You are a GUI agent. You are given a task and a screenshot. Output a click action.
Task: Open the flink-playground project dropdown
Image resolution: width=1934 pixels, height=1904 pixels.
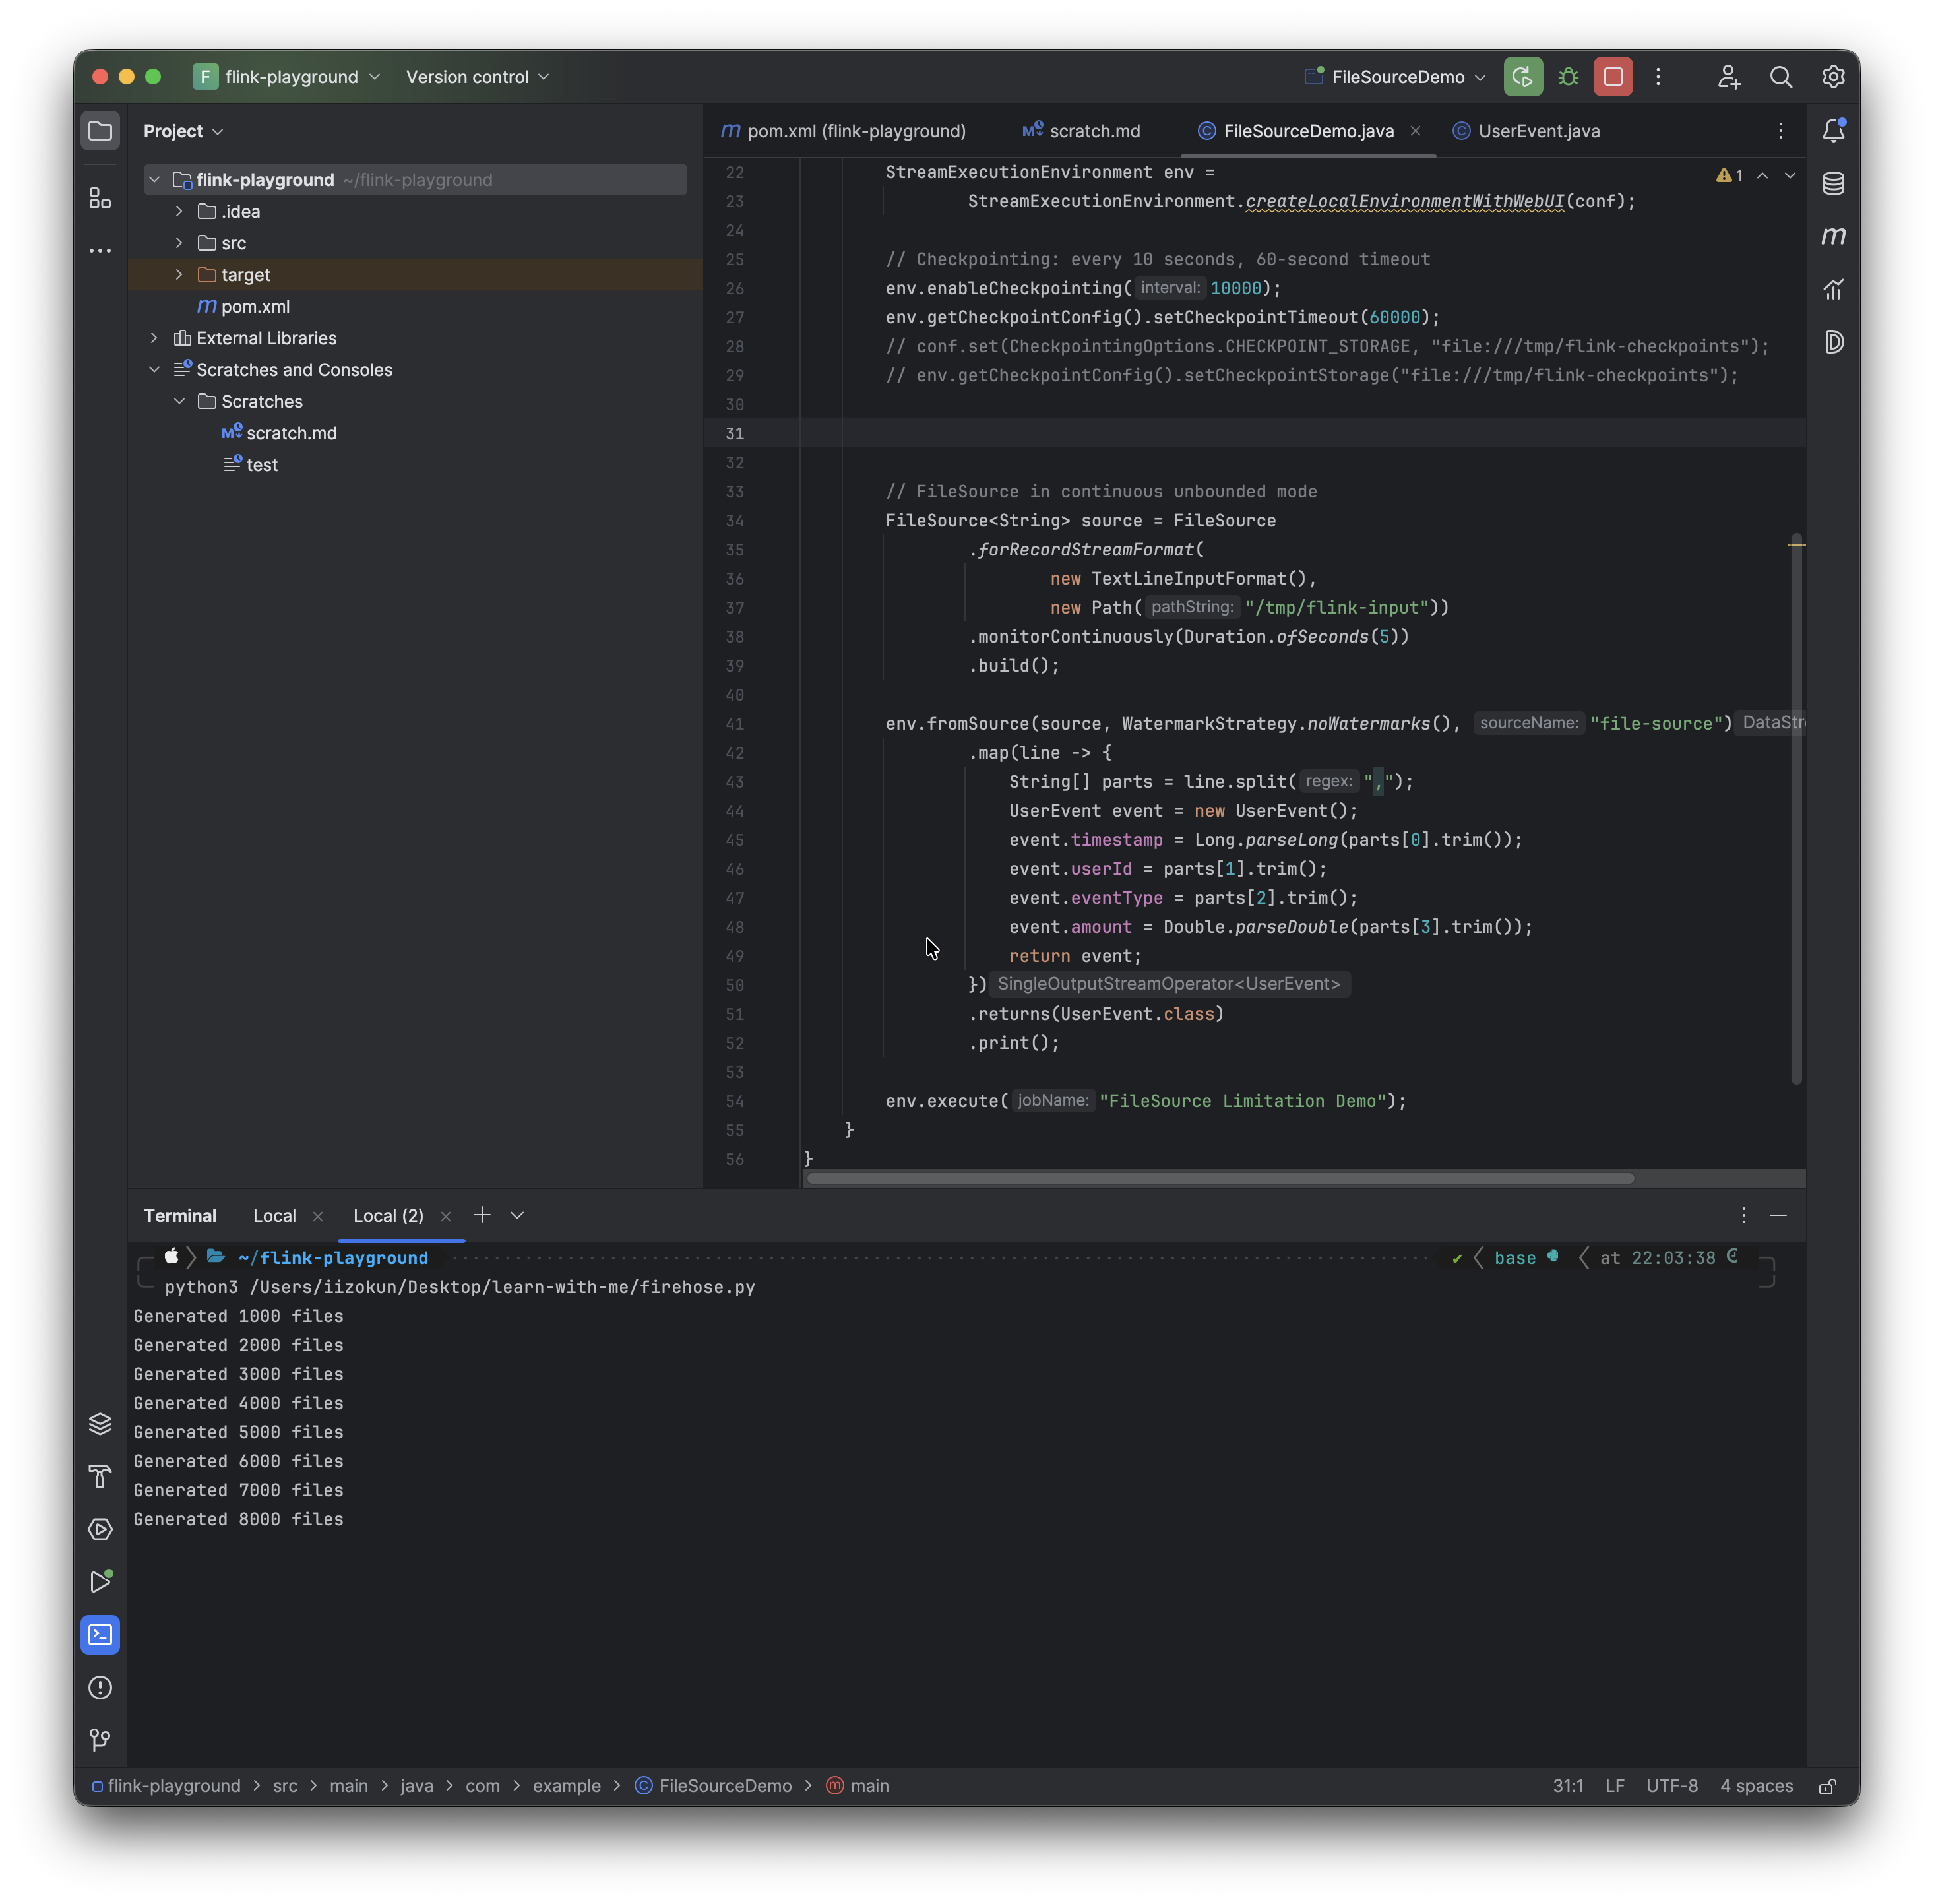pyautogui.click(x=287, y=77)
